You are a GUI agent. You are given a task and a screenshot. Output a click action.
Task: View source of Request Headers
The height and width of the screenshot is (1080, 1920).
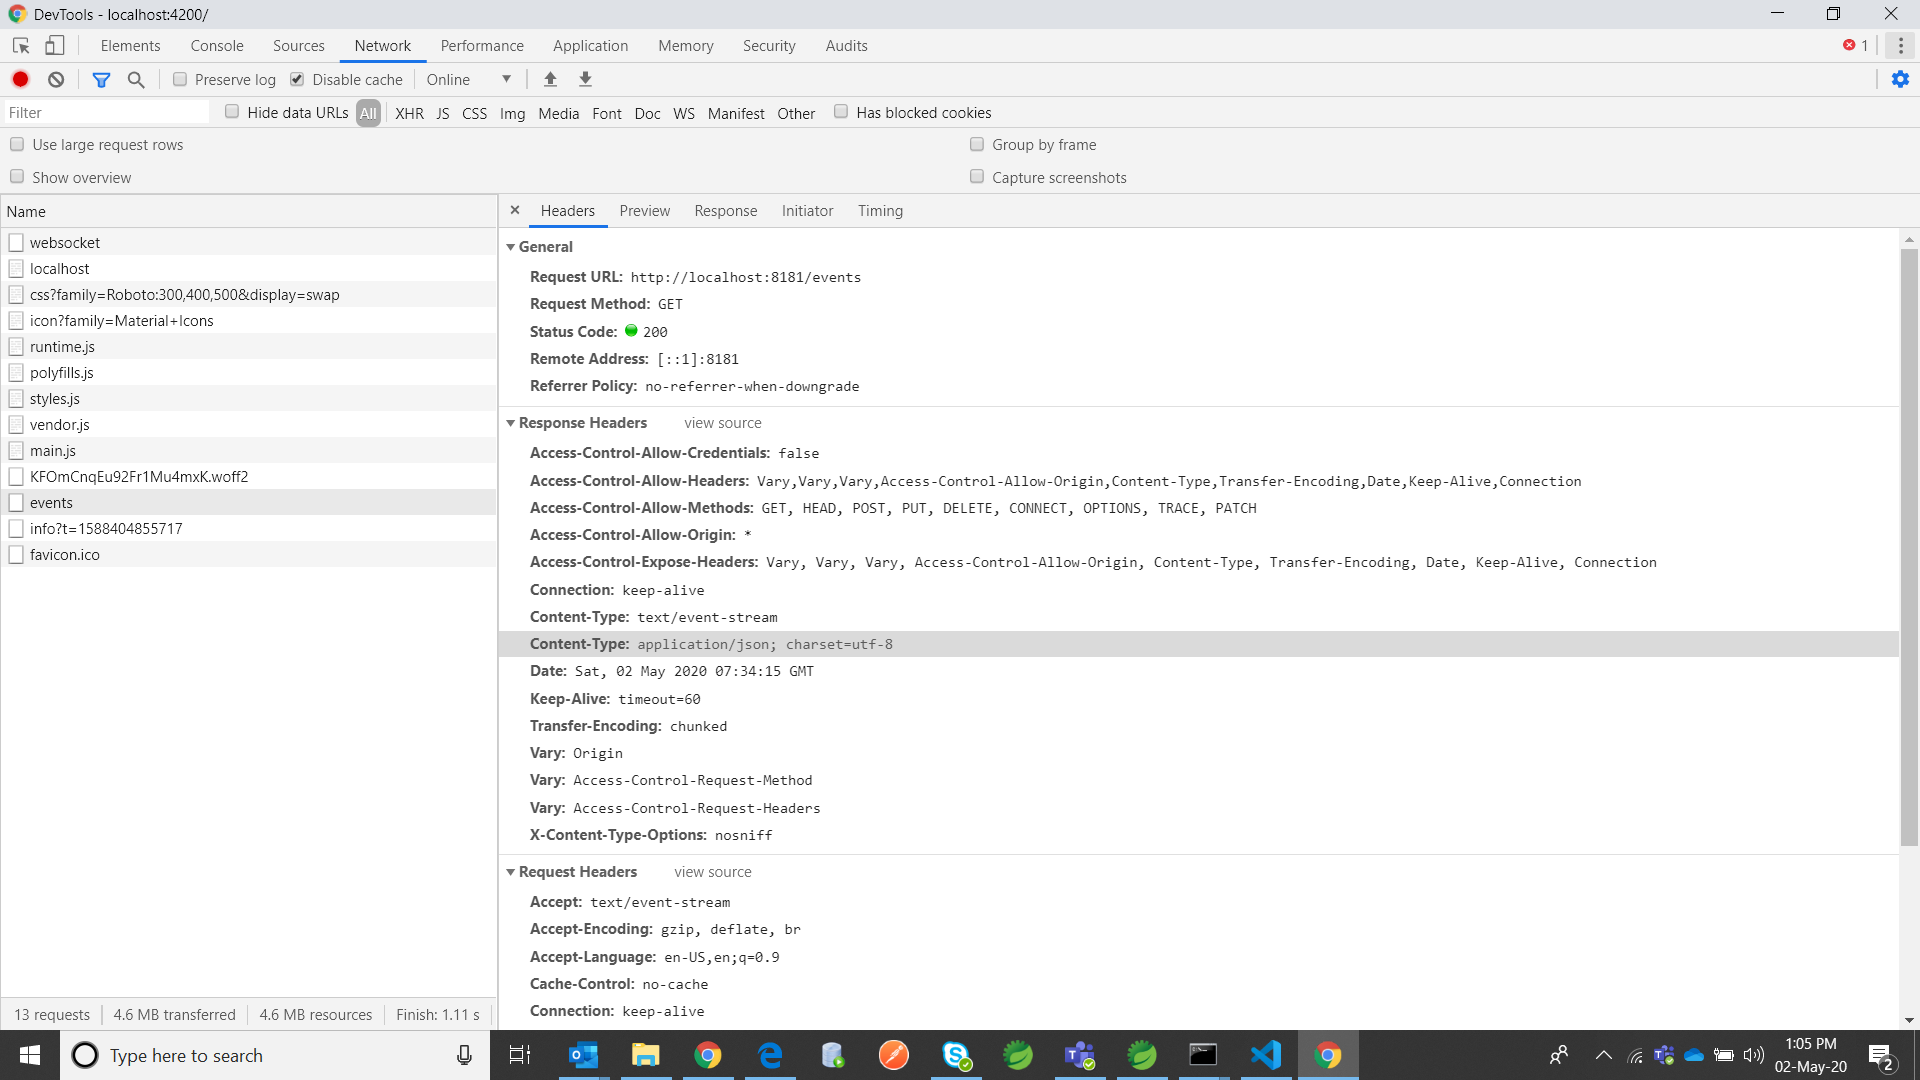coord(712,871)
